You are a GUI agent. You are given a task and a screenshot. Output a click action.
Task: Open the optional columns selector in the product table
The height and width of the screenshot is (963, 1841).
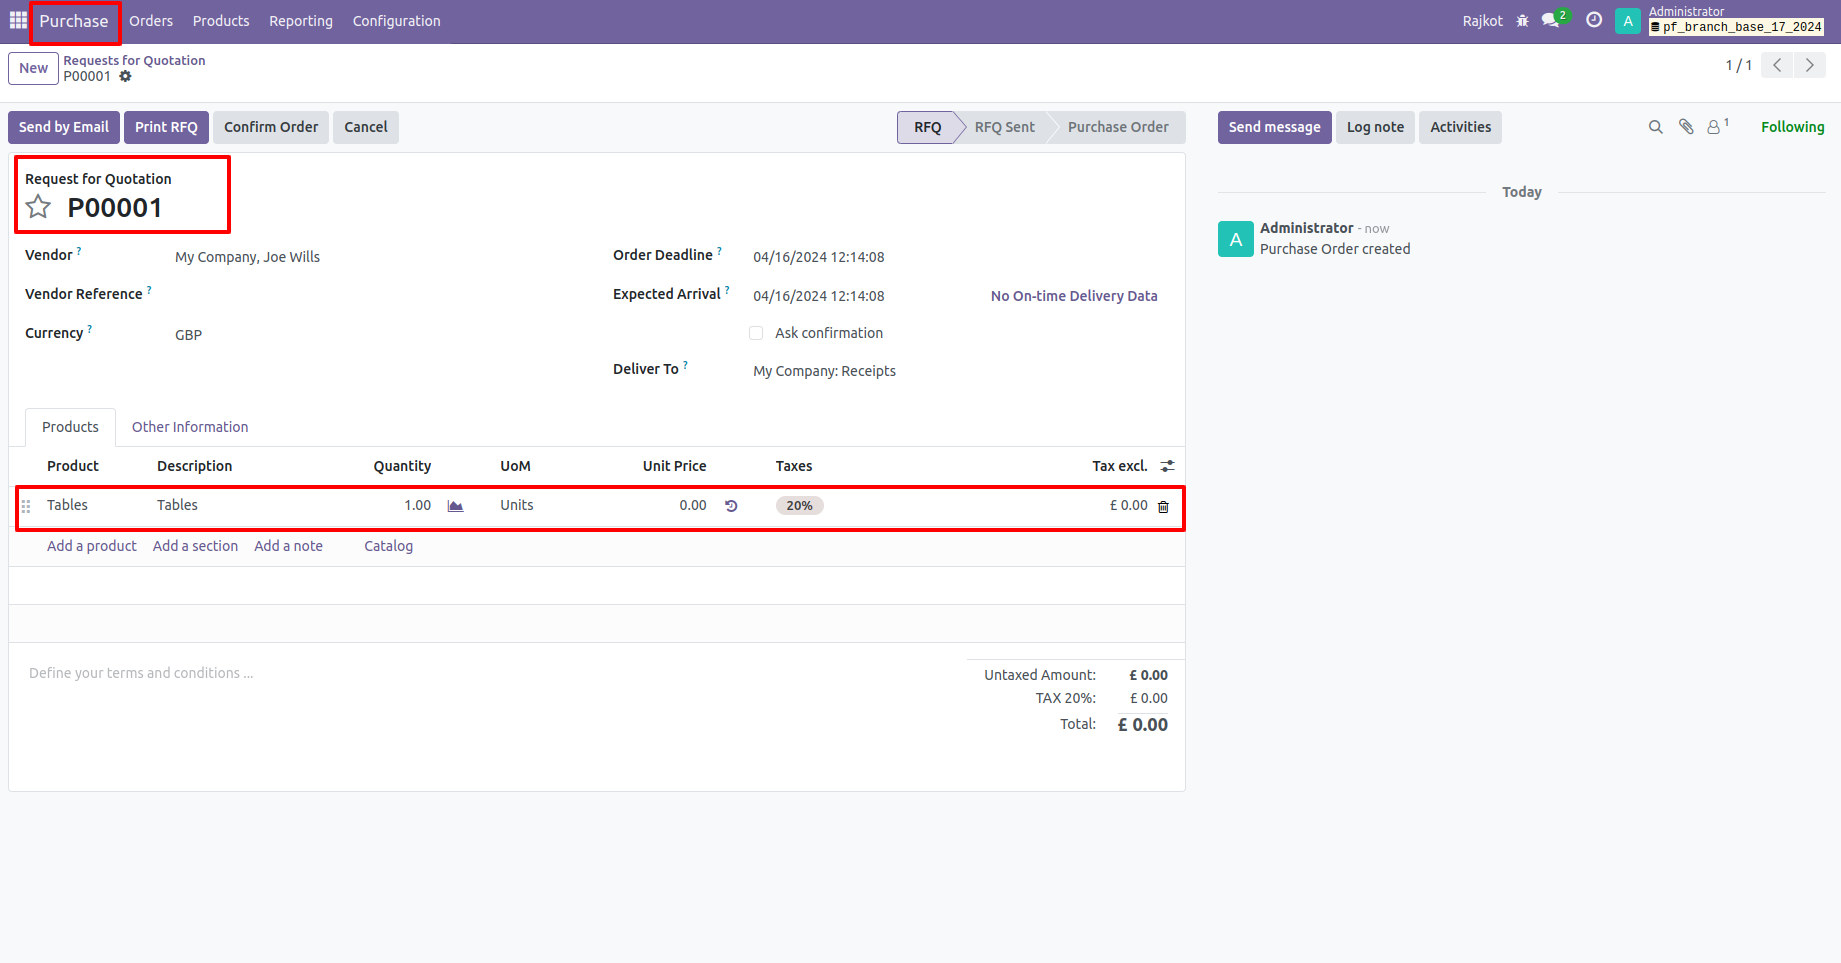pyautogui.click(x=1167, y=465)
